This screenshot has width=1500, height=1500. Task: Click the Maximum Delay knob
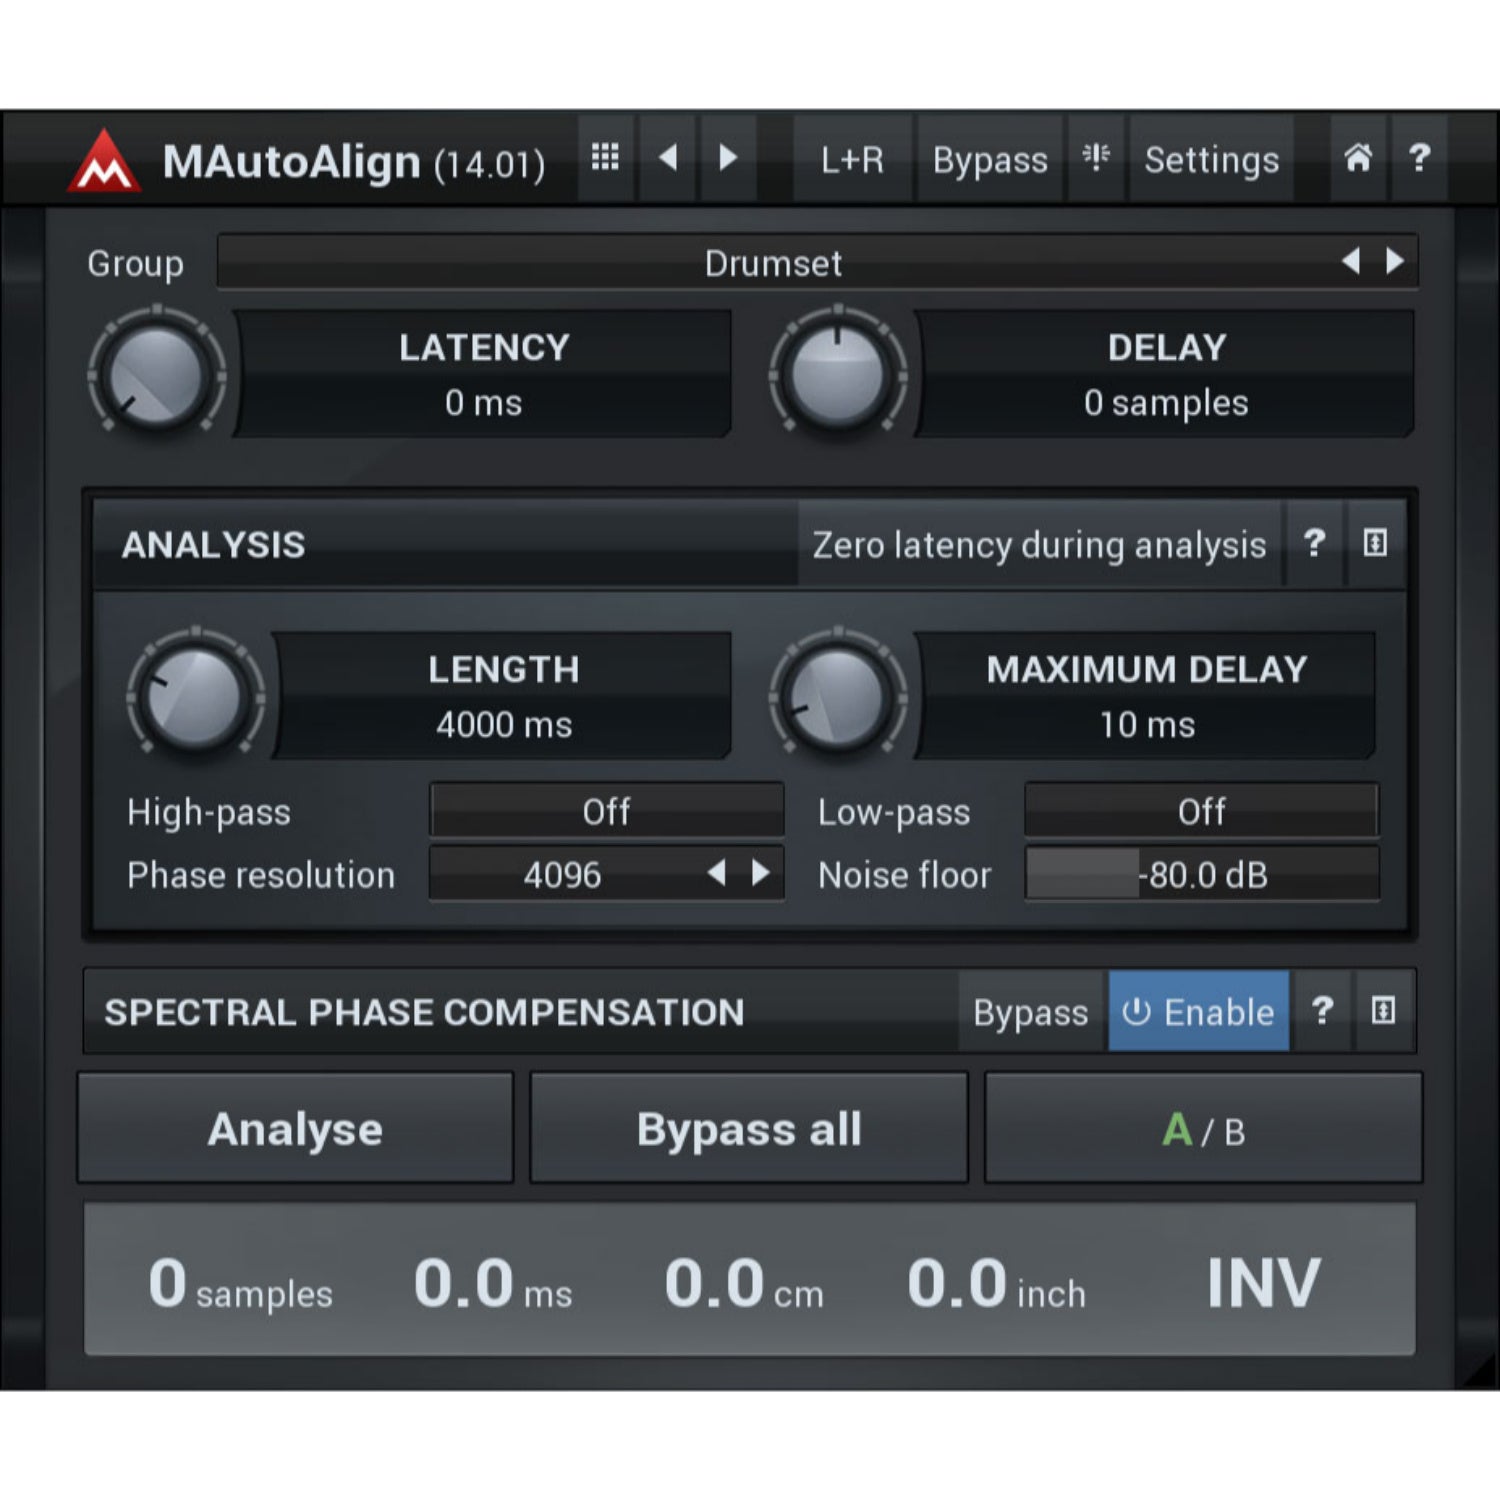[838, 695]
